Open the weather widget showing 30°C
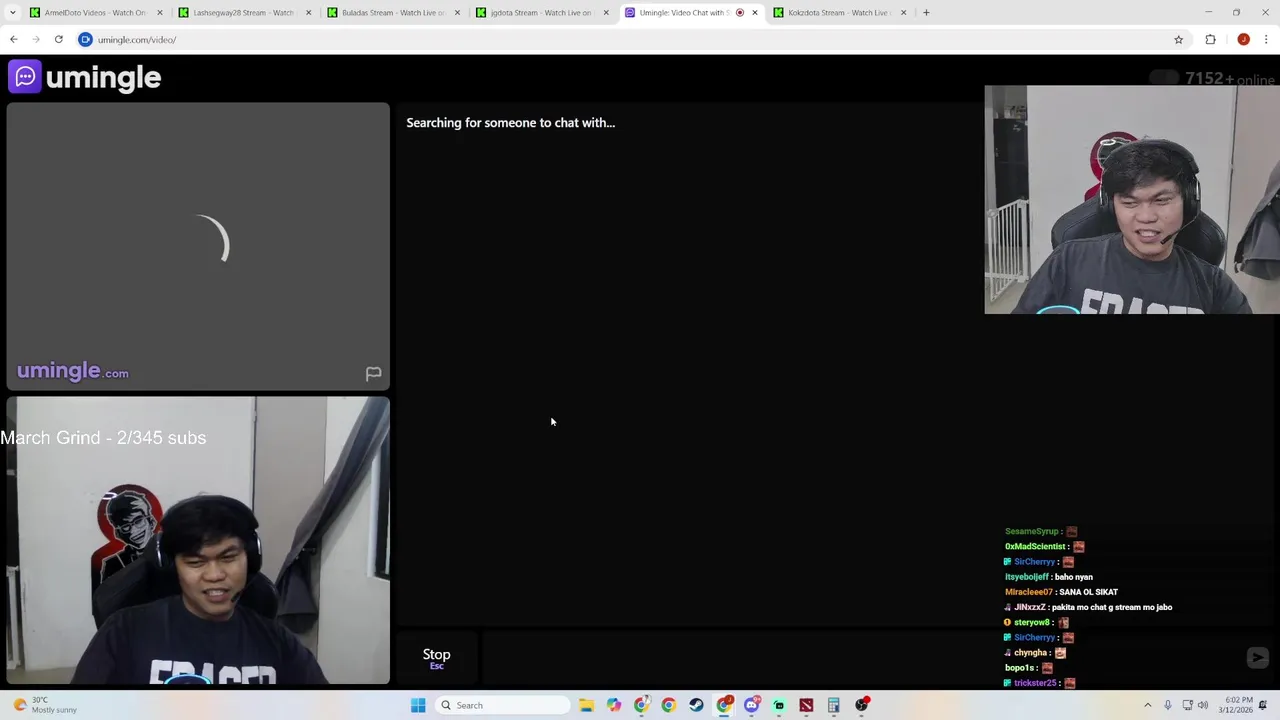 pyautogui.click(x=45, y=705)
